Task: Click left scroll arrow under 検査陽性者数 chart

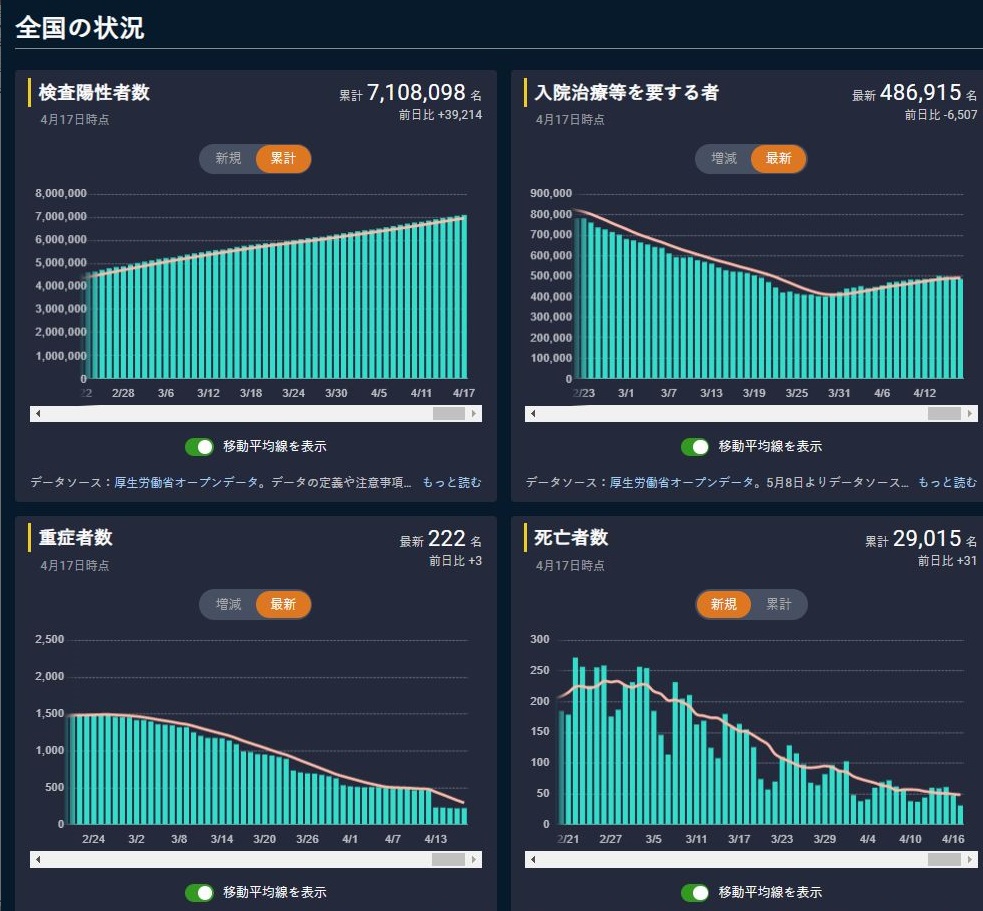Action: (39, 413)
